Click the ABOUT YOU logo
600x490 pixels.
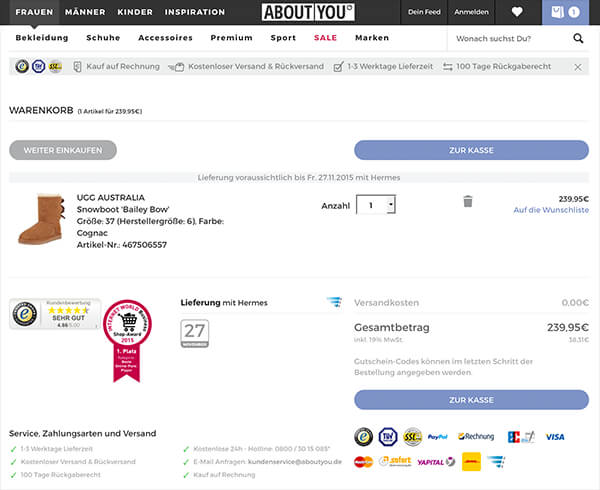[x=308, y=12]
